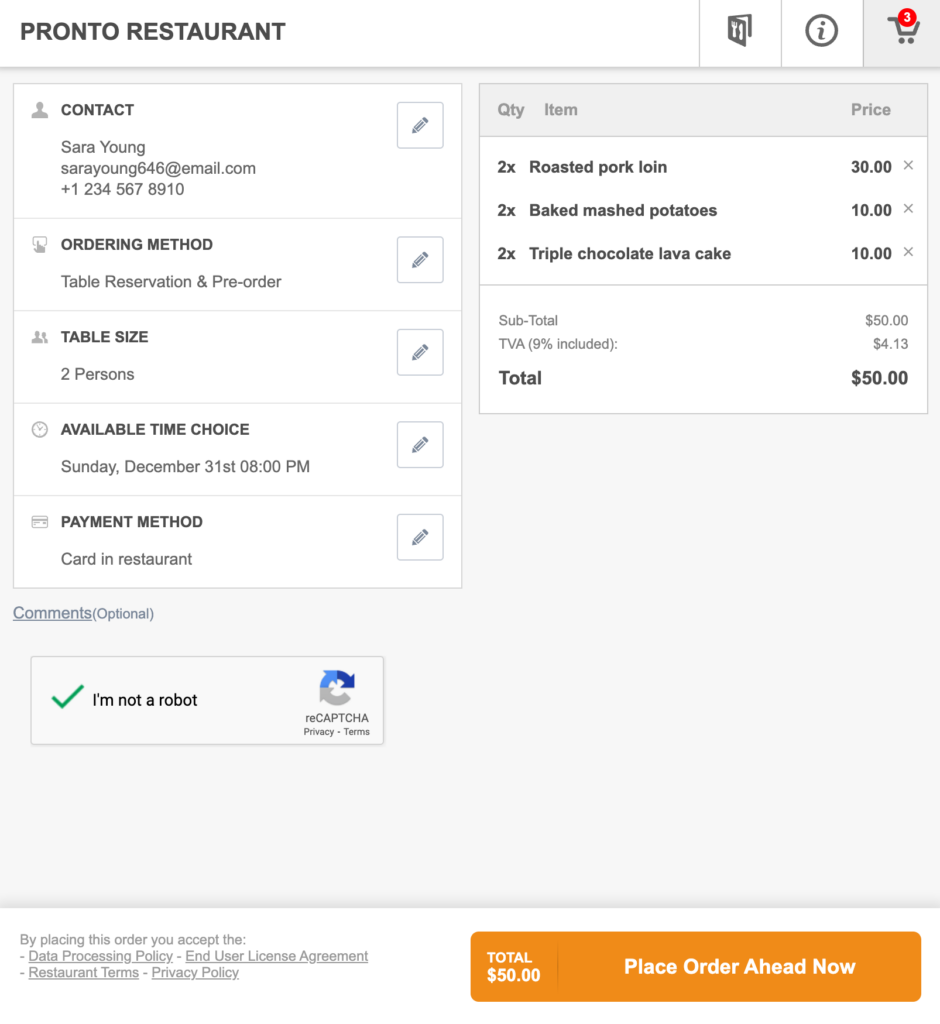Viewport: 940px width, 1024px height.
Task: Edit the Contact details pencil icon
Action: pyautogui.click(x=420, y=125)
